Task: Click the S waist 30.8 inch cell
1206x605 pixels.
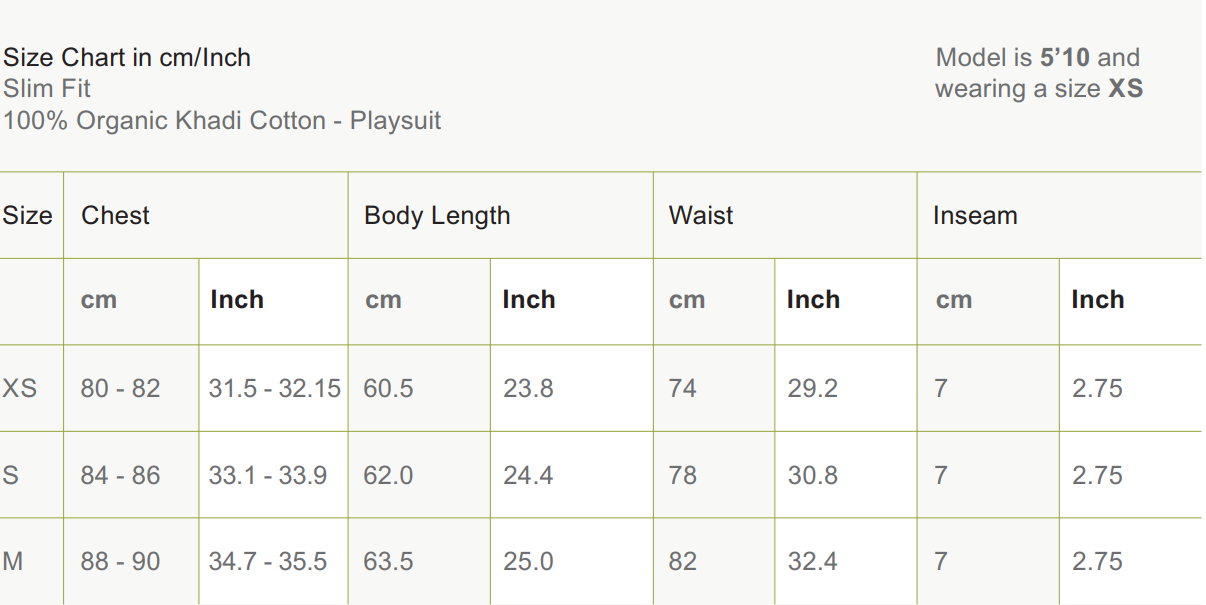Action: coord(812,475)
